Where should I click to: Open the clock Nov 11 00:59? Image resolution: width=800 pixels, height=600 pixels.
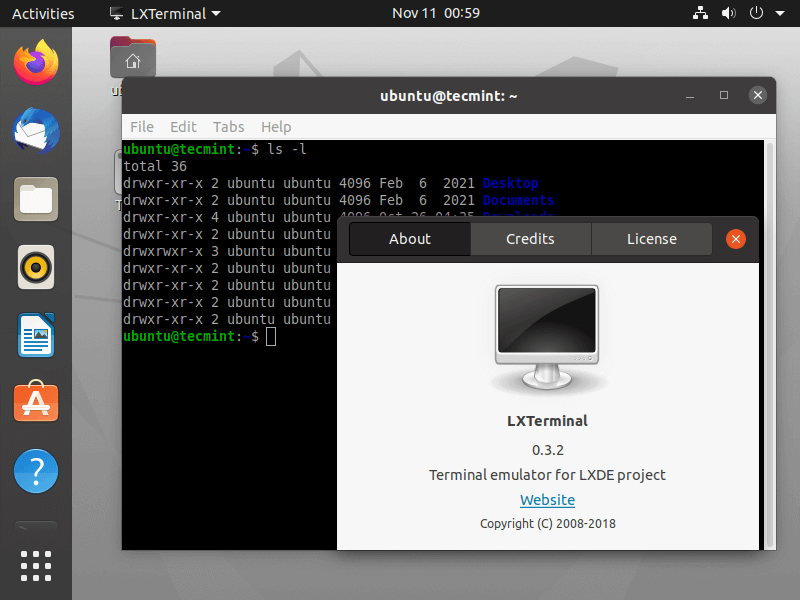click(x=436, y=13)
